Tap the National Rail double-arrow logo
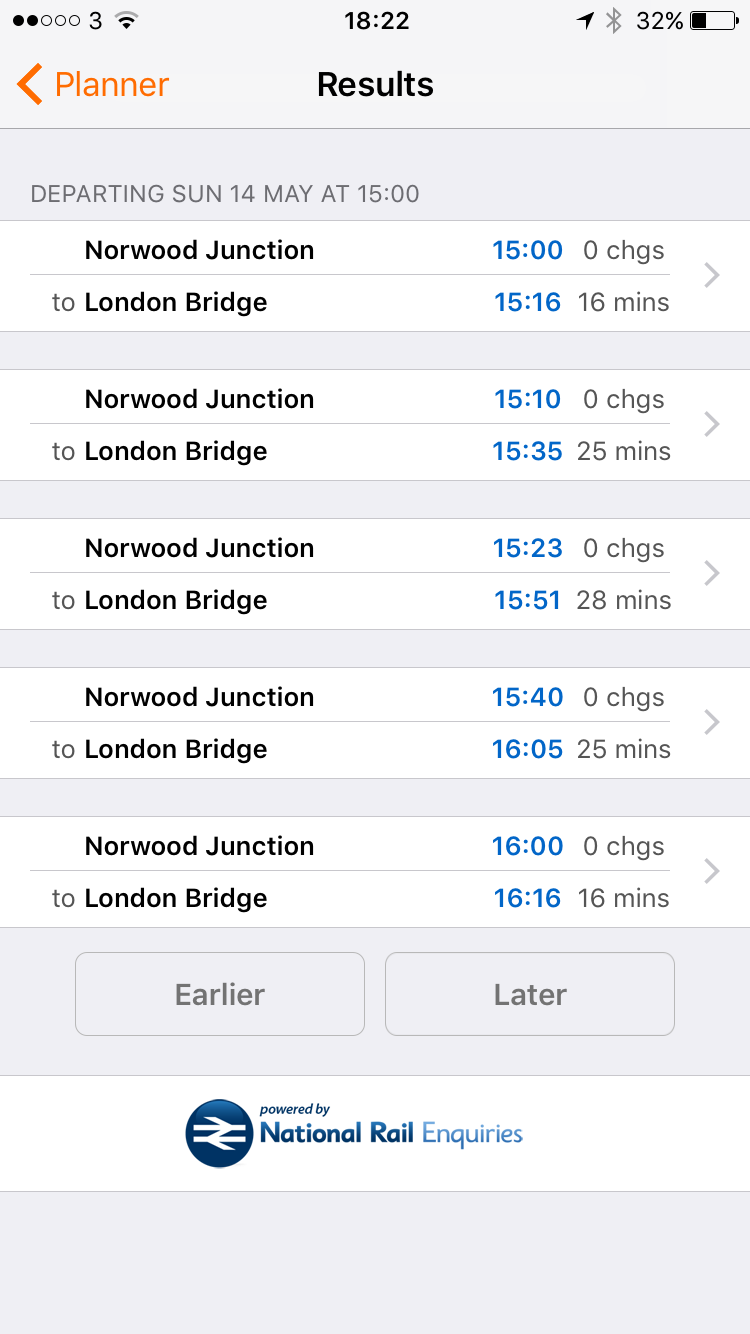This screenshot has width=750, height=1334. [219, 1133]
